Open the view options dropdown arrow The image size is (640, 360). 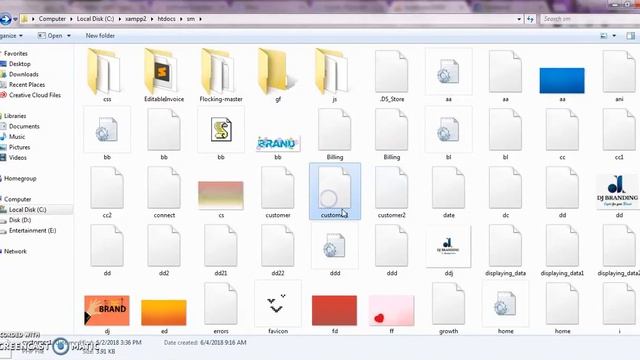[x=614, y=36]
